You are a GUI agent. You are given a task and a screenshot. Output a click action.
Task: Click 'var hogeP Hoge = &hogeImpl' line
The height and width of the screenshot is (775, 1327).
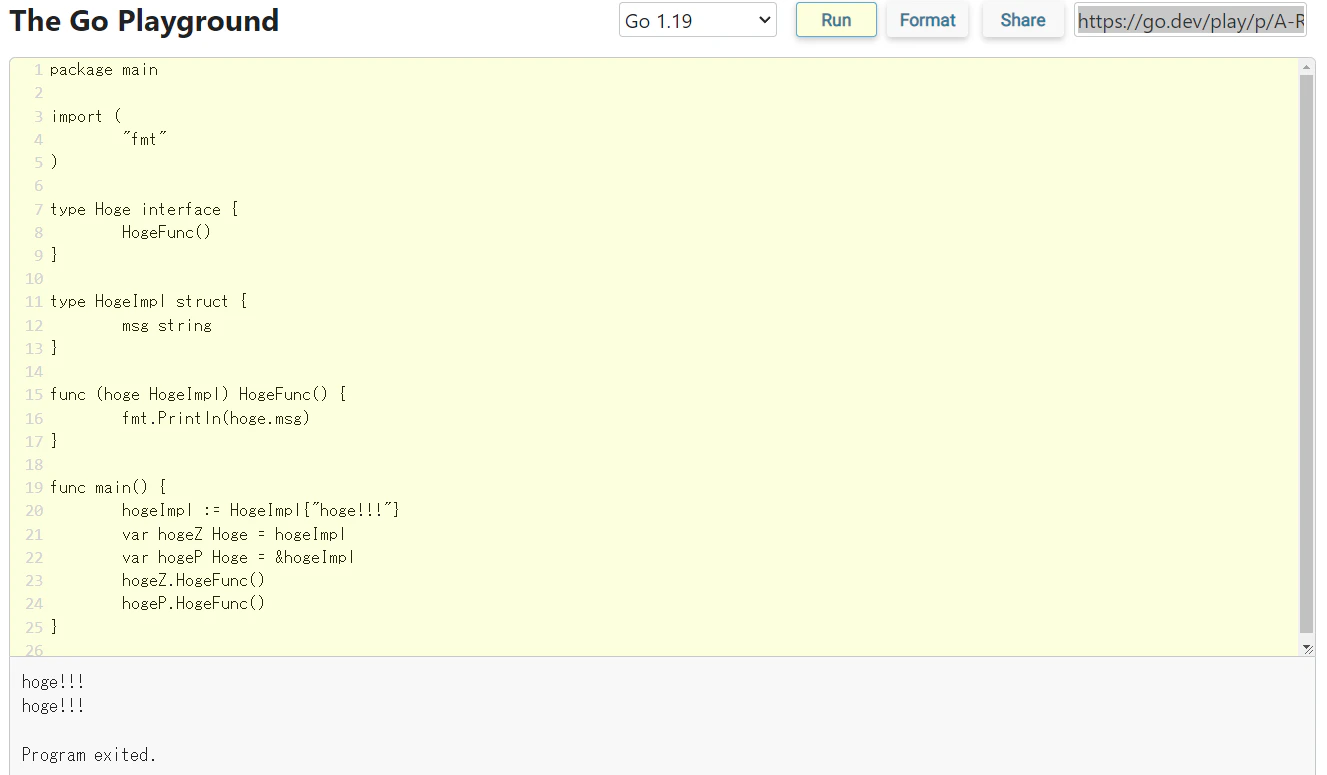(238, 557)
